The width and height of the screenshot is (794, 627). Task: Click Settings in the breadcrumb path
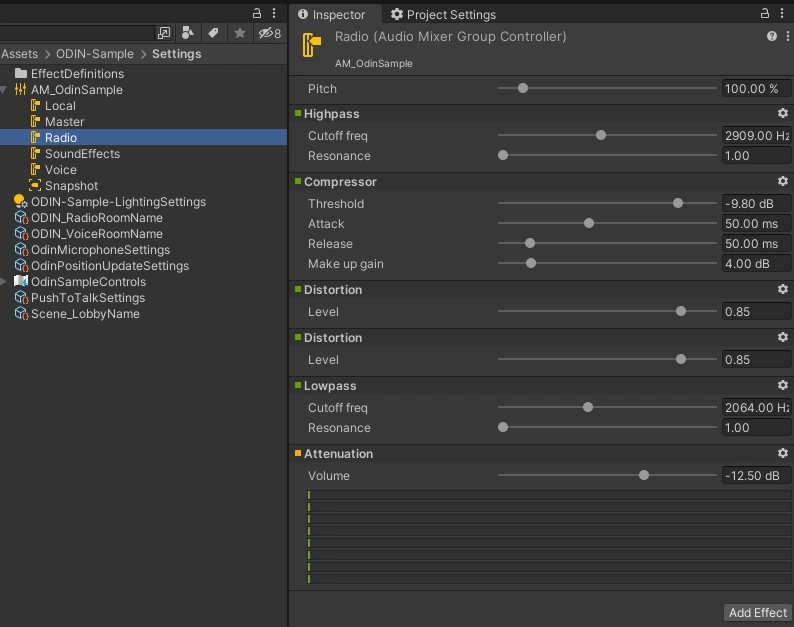tap(177, 54)
